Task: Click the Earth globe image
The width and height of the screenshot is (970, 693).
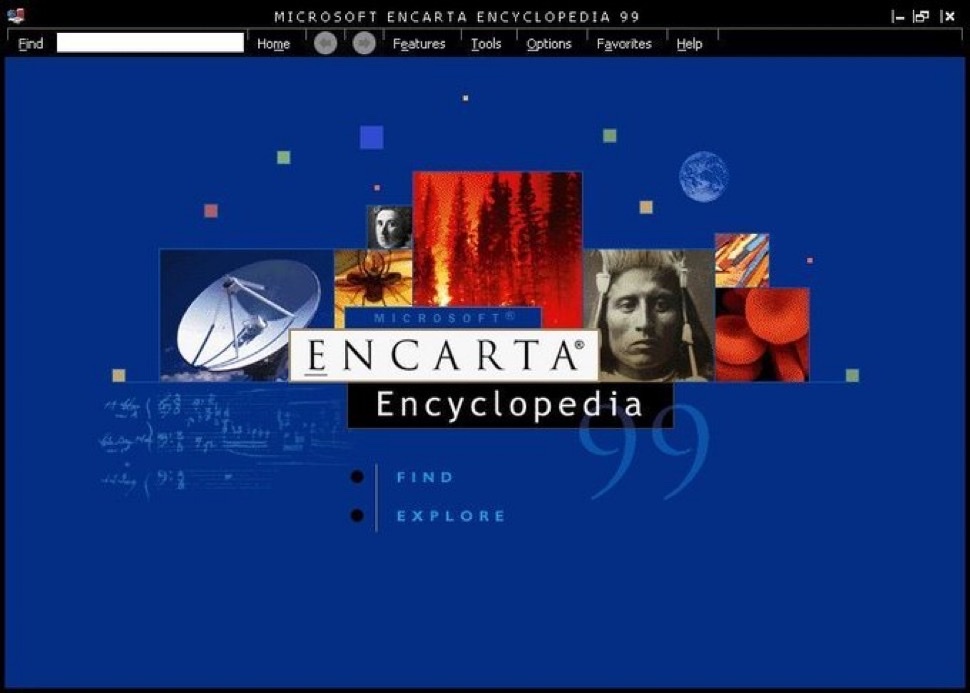Action: [x=703, y=177]
